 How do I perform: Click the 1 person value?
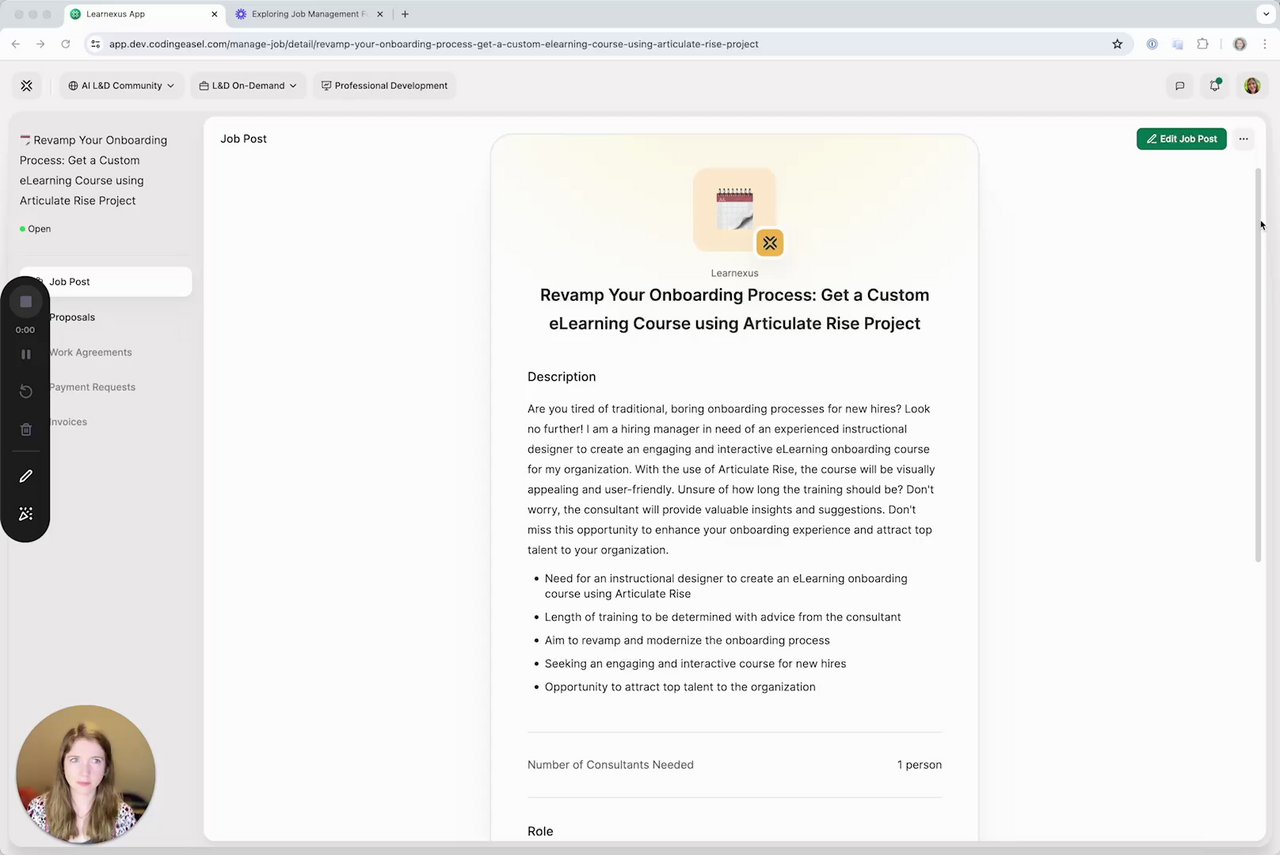click(x=919, y=765)
